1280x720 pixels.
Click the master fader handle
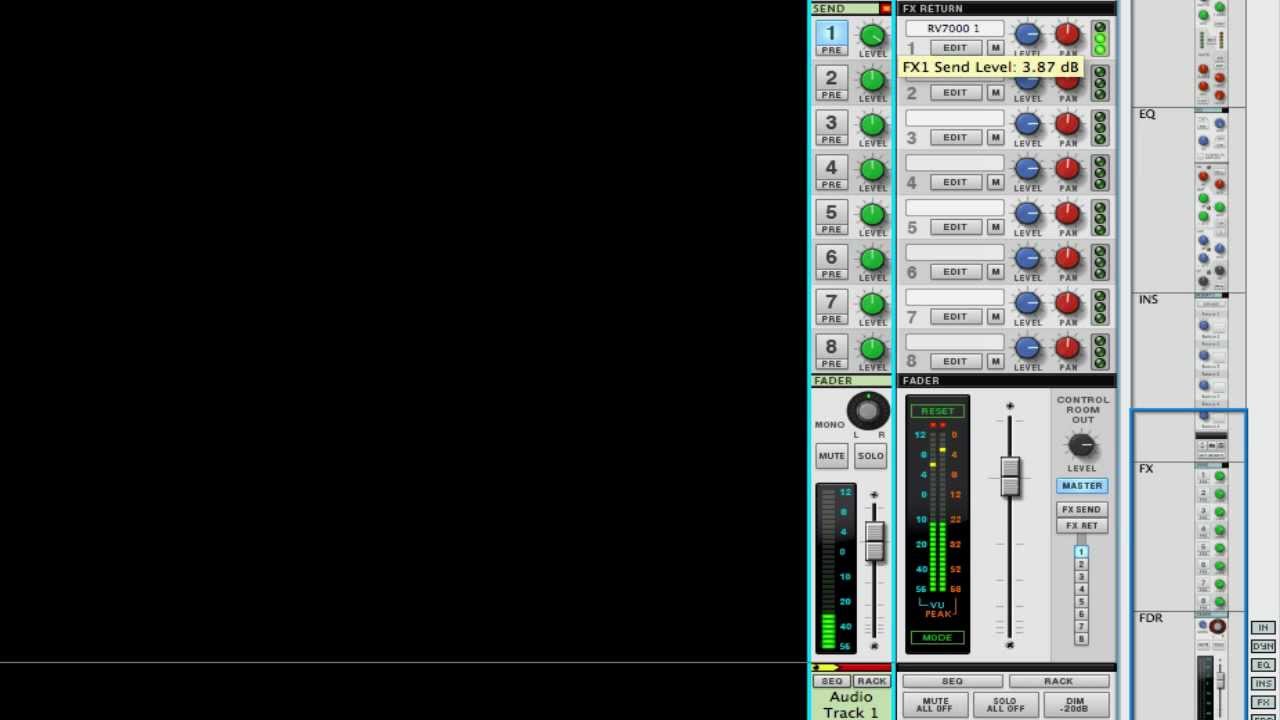[1009, 476]
